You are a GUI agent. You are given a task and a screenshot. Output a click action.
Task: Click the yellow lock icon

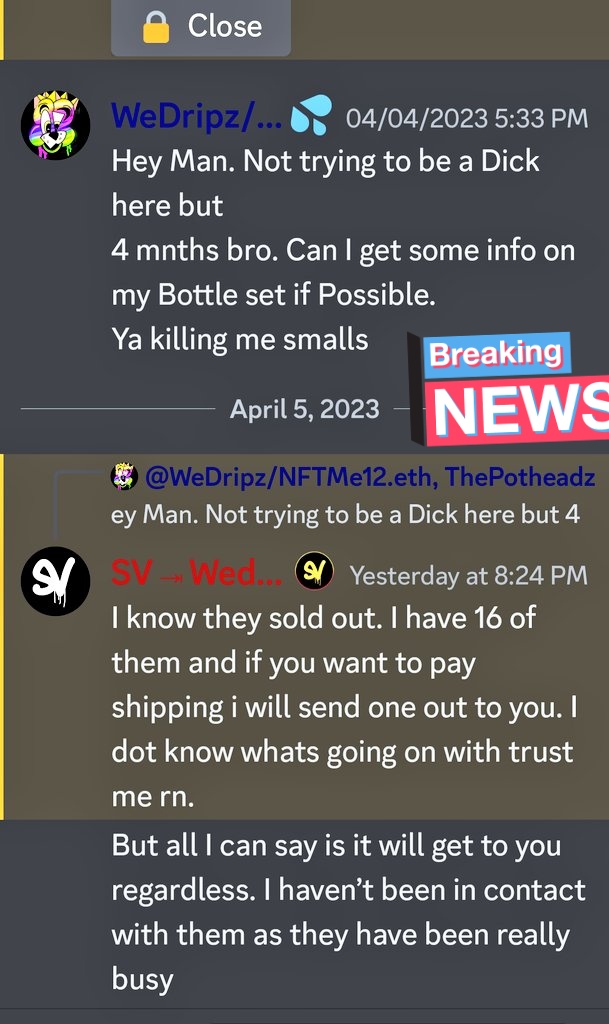pyautogui.click(x=156, y=27)
